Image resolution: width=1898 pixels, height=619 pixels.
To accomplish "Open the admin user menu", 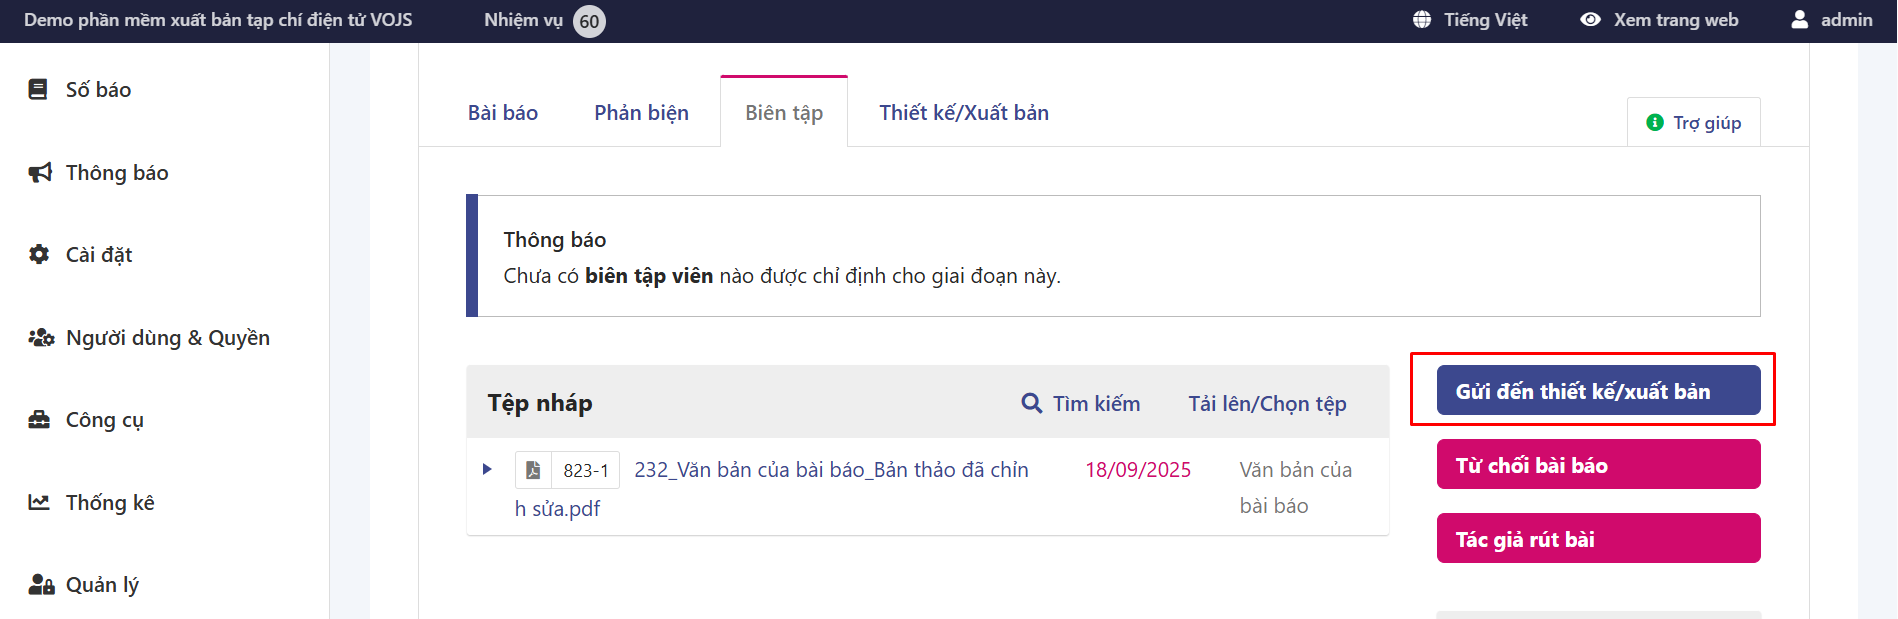I will tap(1832, 20).
